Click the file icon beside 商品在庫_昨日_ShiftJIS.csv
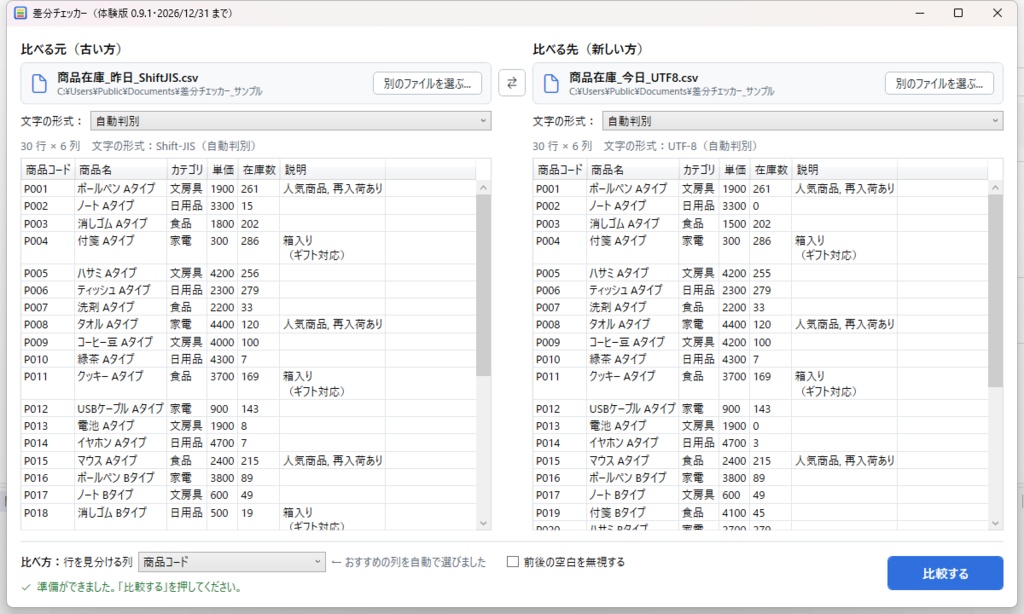 pos(39,84)
